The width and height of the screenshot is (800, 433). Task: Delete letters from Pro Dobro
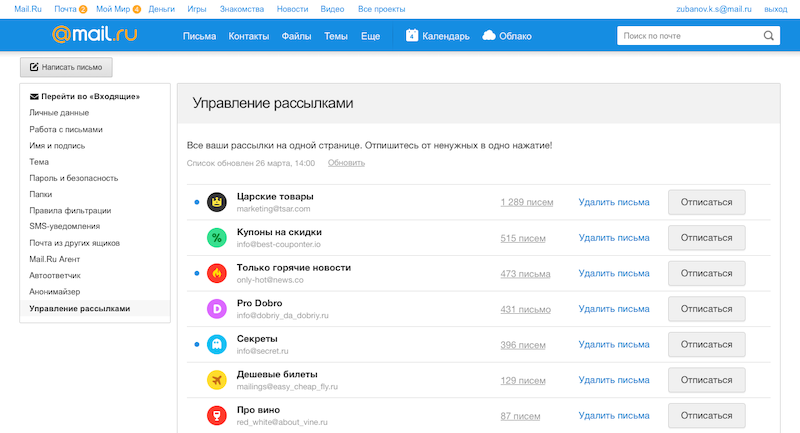pos(614,309)
